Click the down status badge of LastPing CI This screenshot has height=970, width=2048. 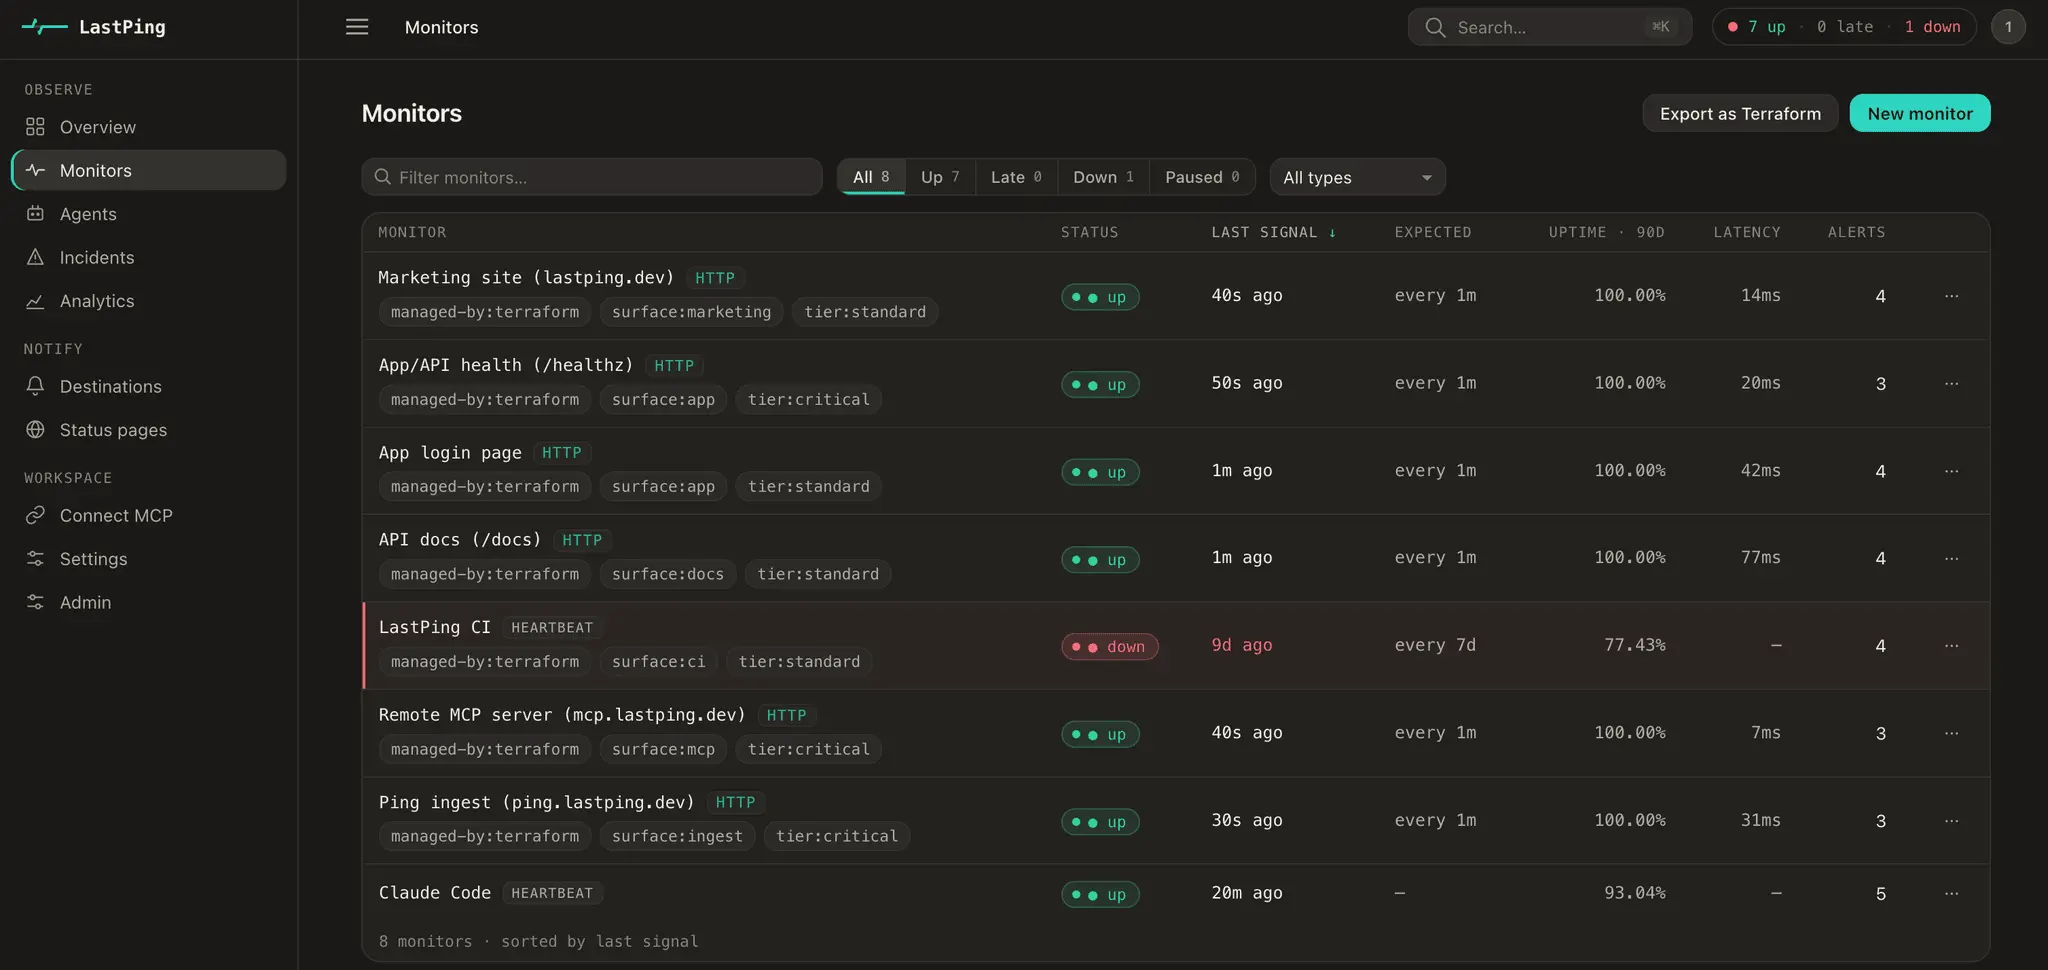[x=1110, y=647]
